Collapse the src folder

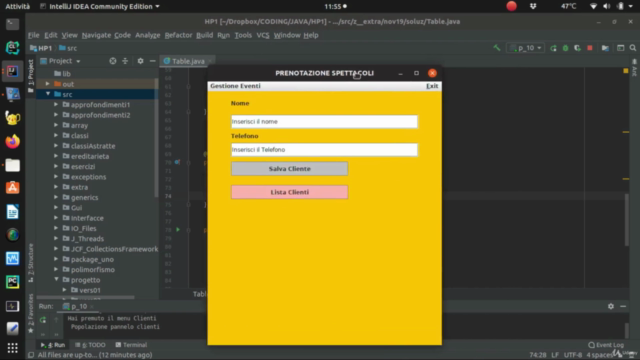point(48,94)
